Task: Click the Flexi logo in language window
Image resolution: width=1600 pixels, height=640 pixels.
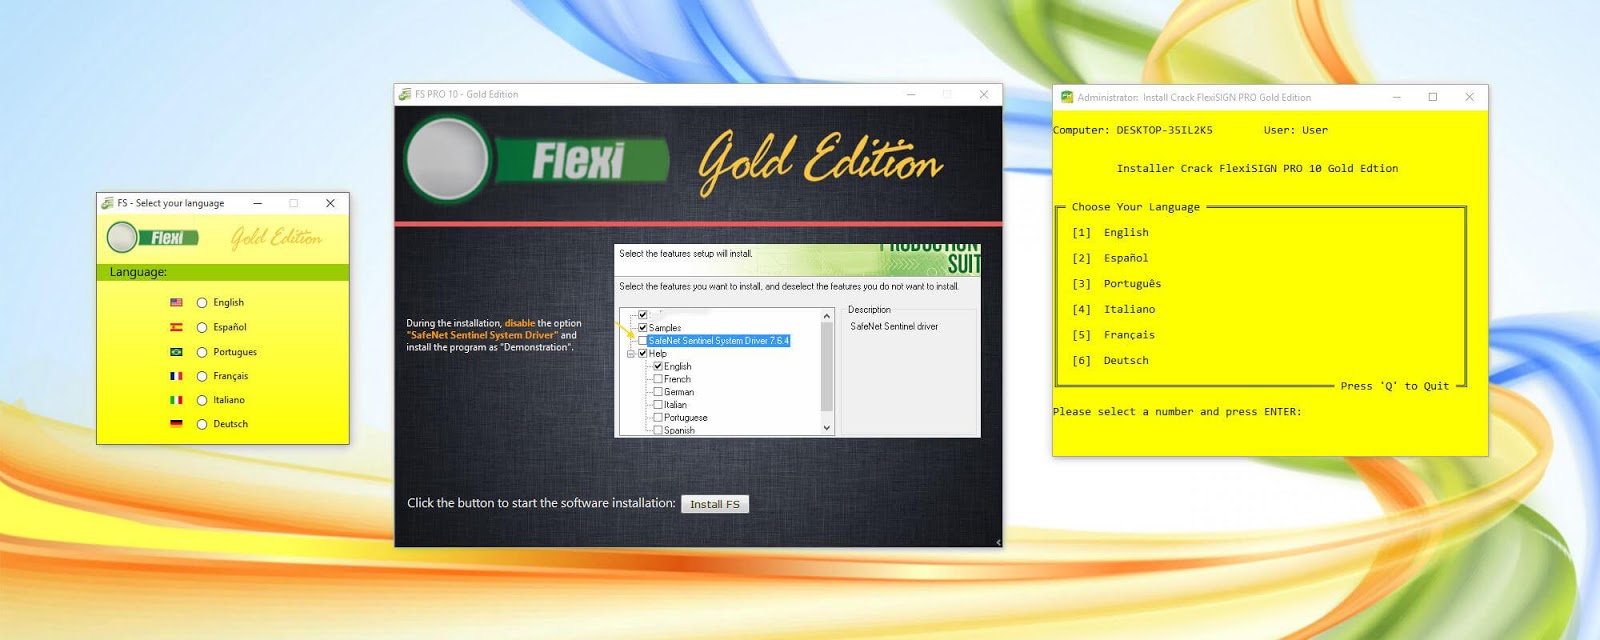Action: click(153, 237)
